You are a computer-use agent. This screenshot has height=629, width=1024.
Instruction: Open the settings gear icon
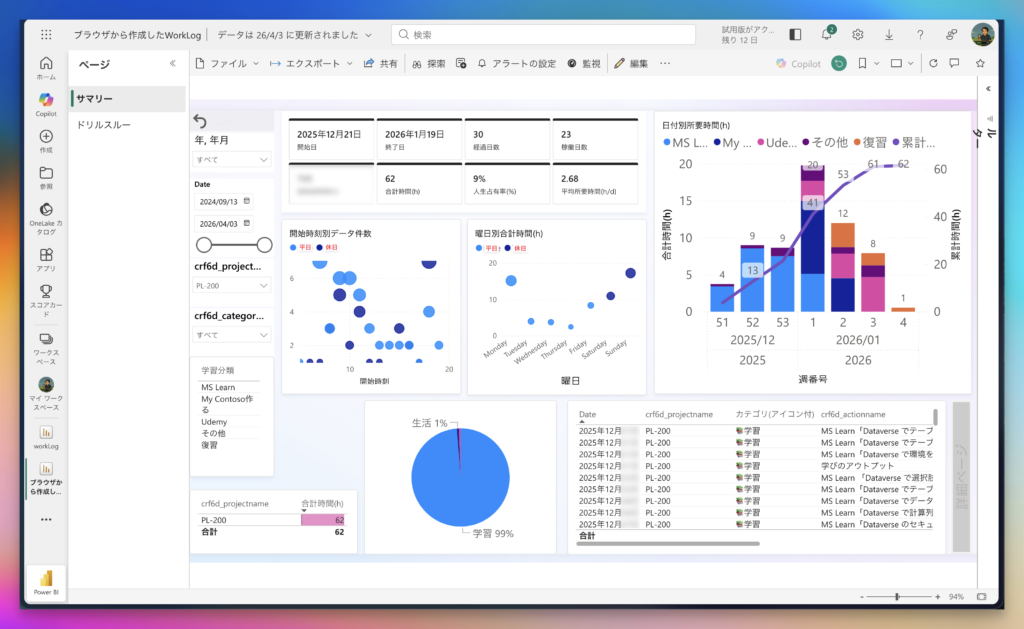[x=858, y=34]
